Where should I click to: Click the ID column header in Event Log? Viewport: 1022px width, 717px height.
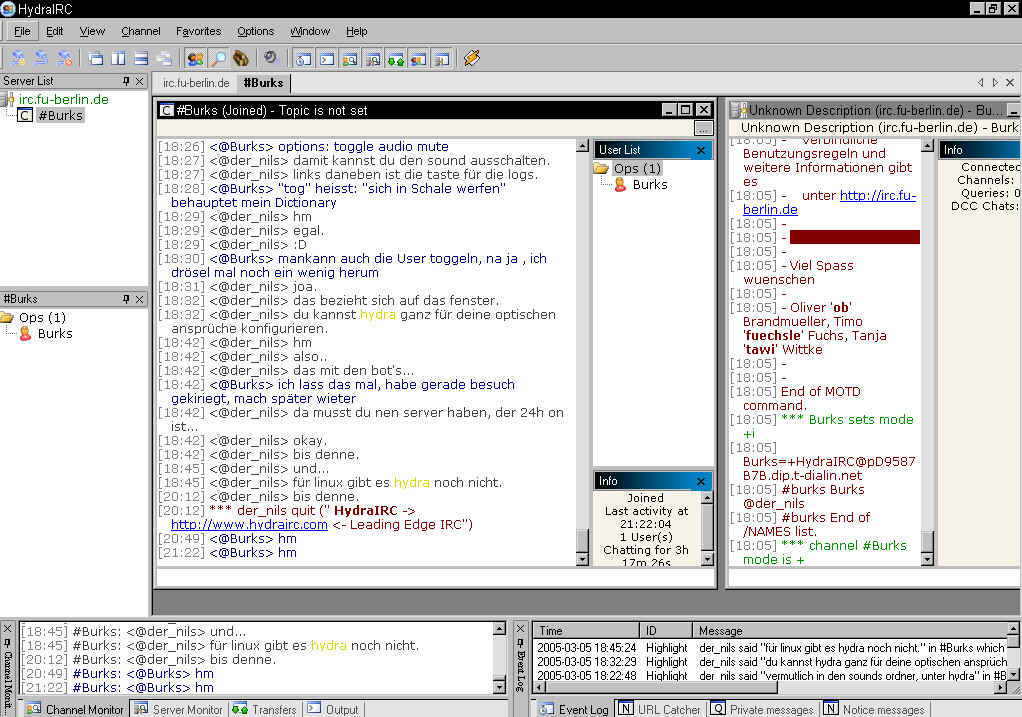point(665,630)
